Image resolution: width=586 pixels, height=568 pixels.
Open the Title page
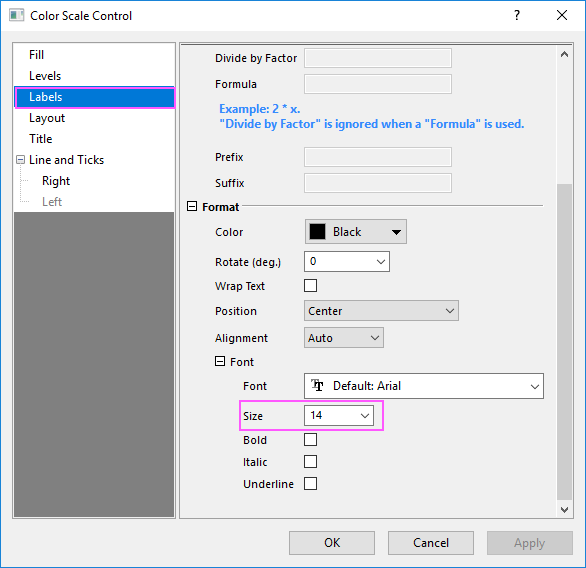(40, 139)
